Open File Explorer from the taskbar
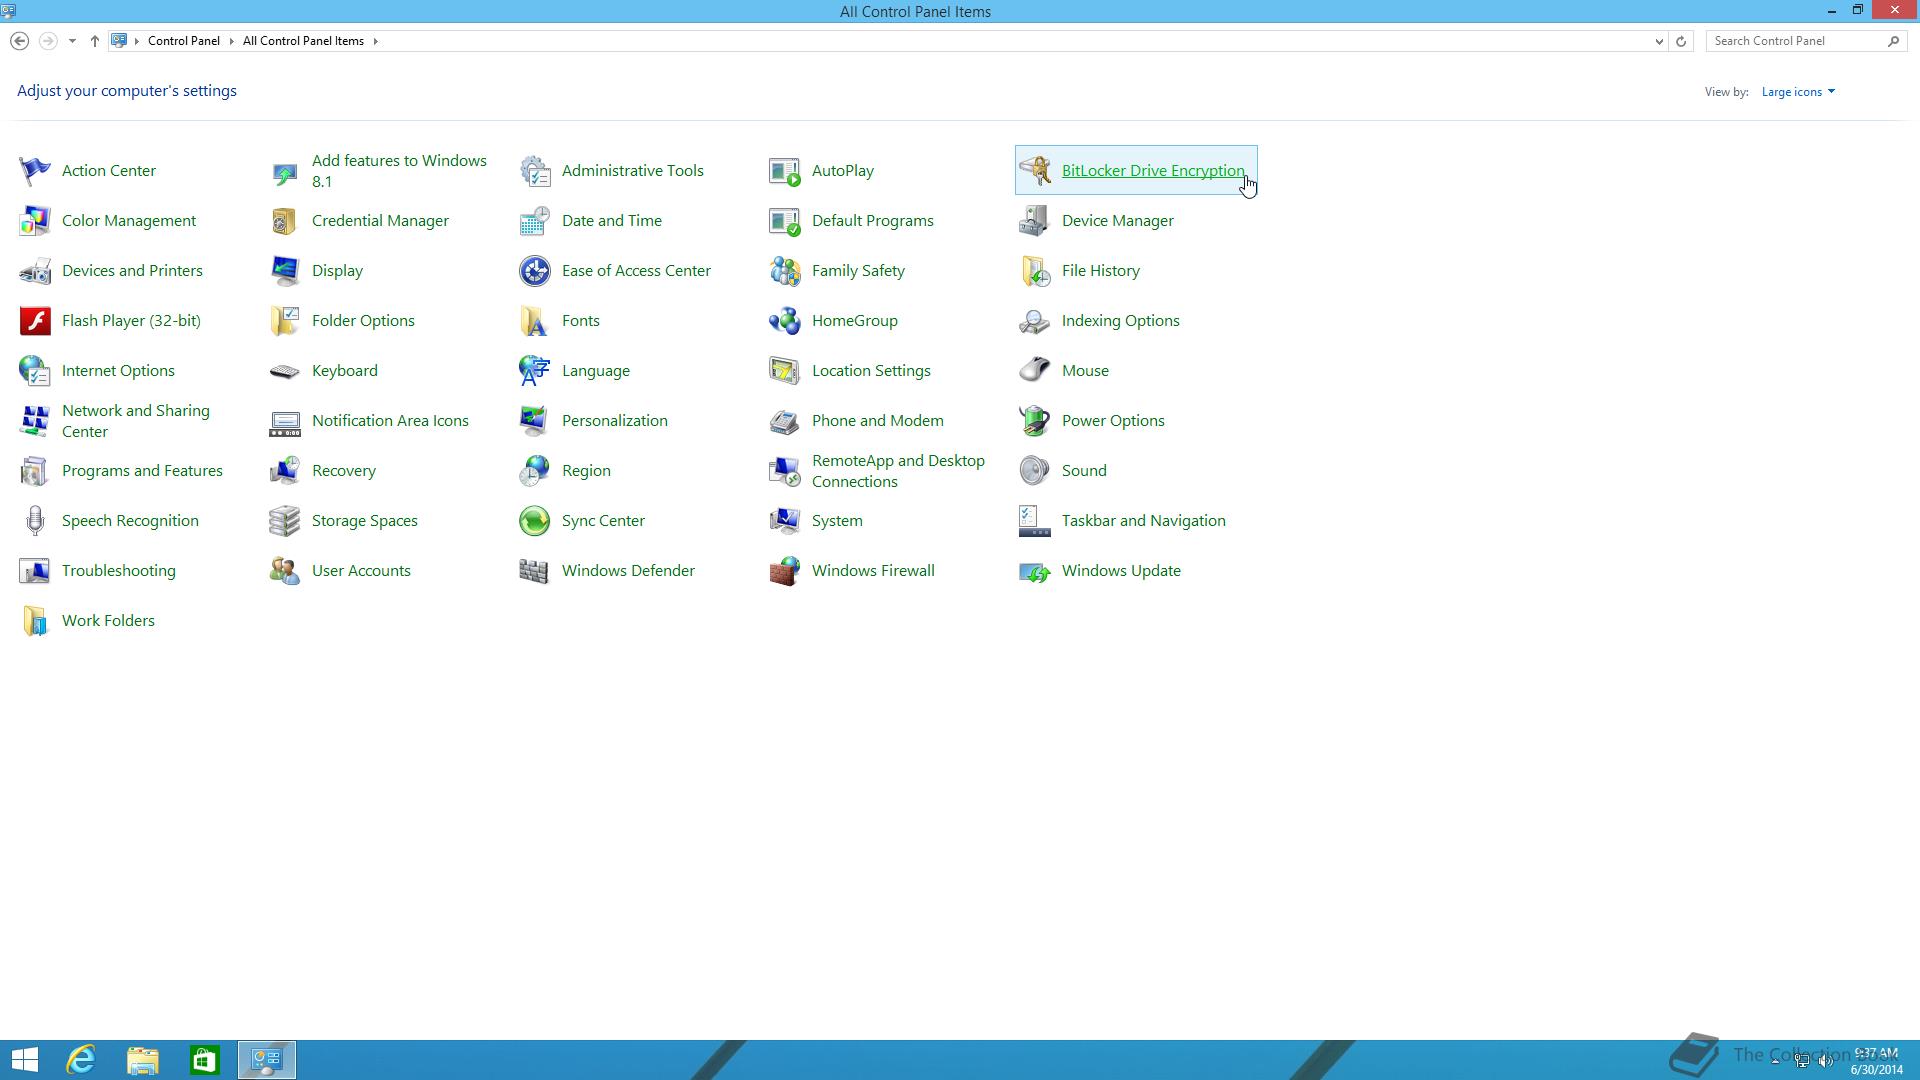This screenshot has height=1080, width=1920. coord(143,1060)
